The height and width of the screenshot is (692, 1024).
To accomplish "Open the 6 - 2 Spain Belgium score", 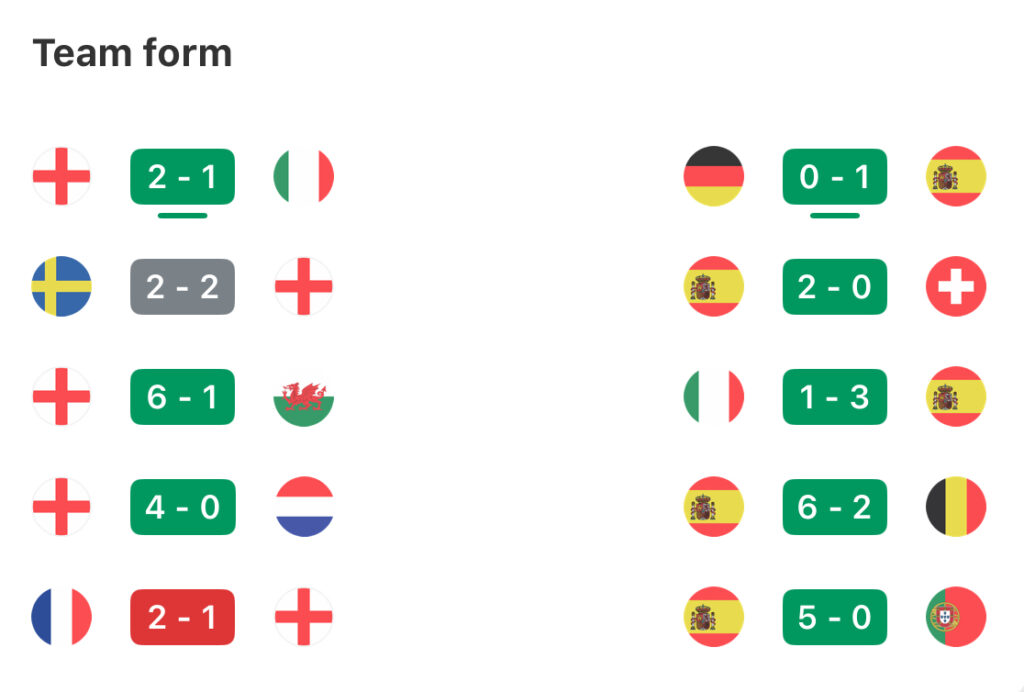I will [835, 507].
